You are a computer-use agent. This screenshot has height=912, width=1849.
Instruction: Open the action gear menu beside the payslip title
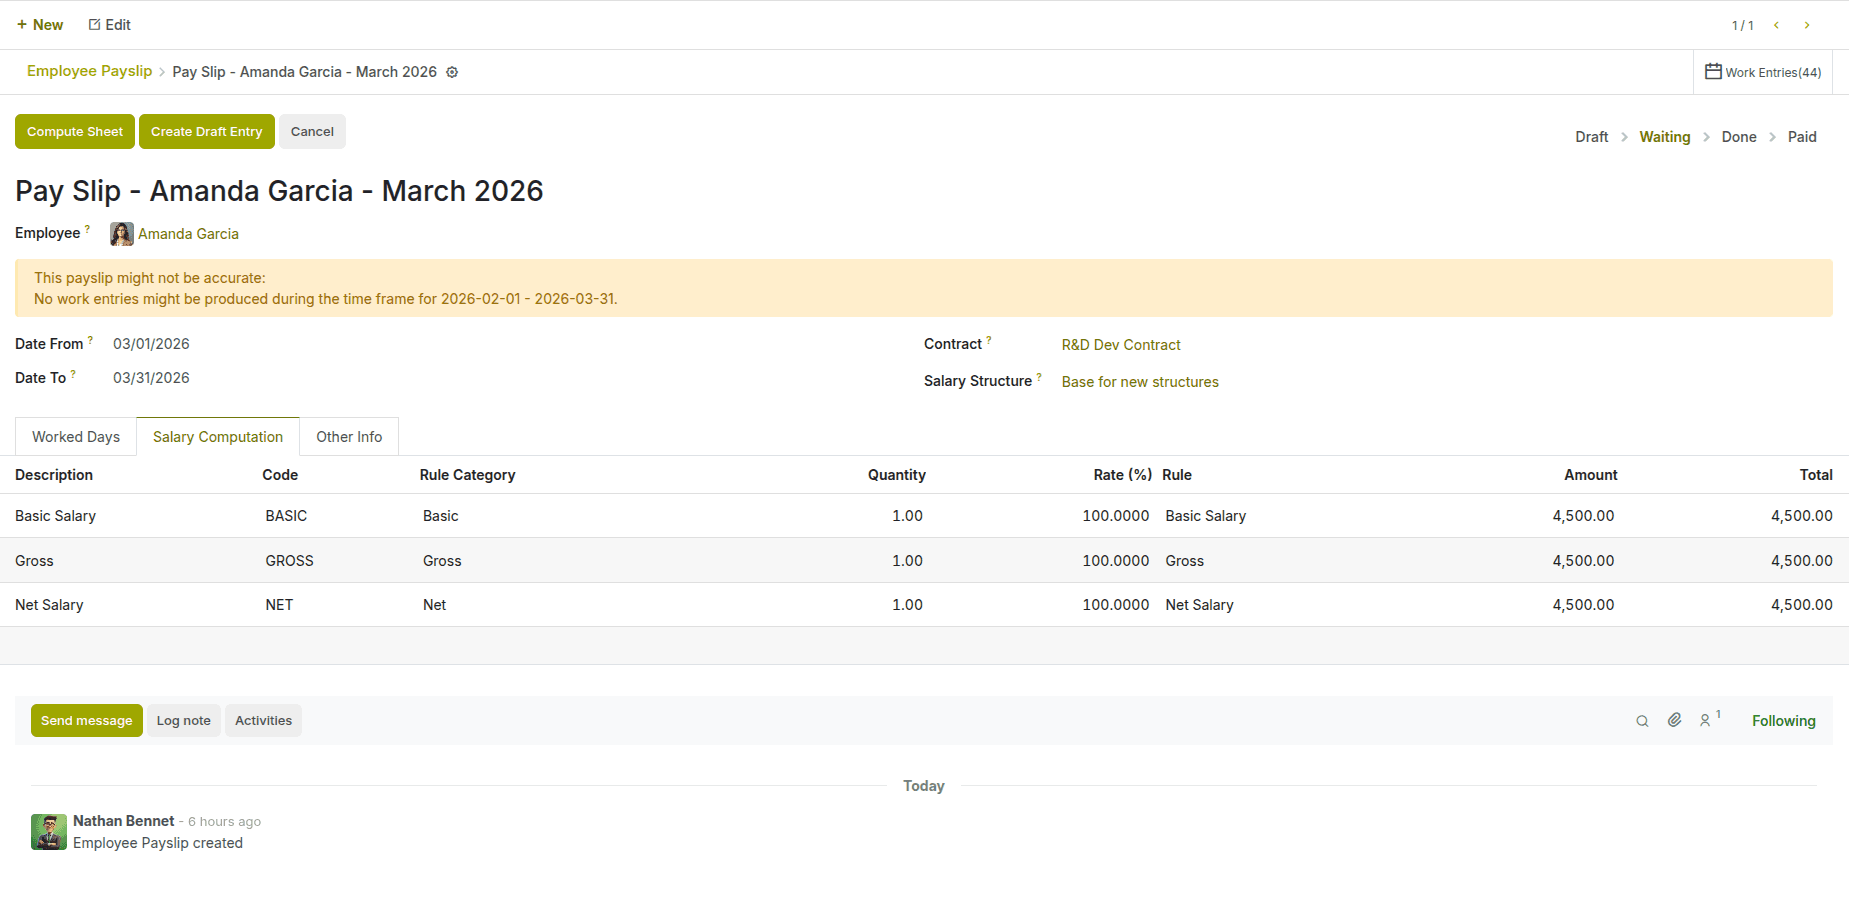click(452, 71)
